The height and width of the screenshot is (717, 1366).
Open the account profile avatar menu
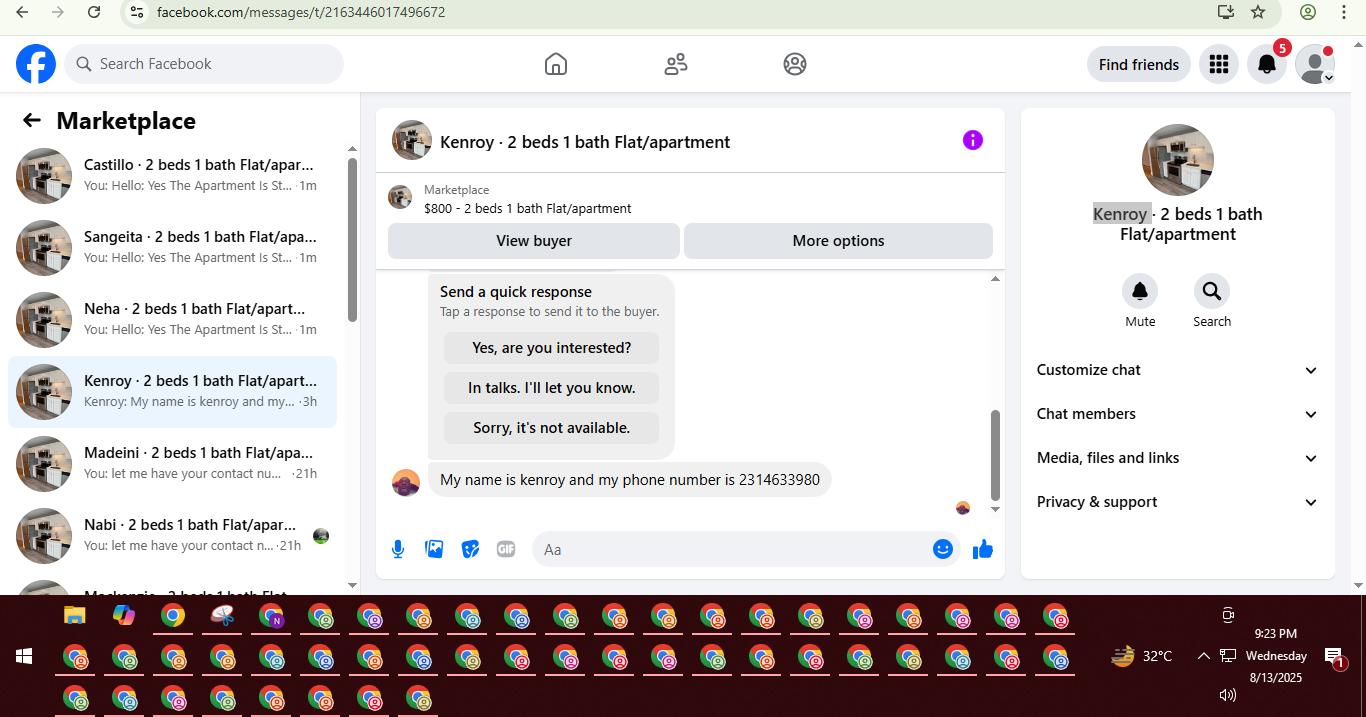tap(1315, 64)
